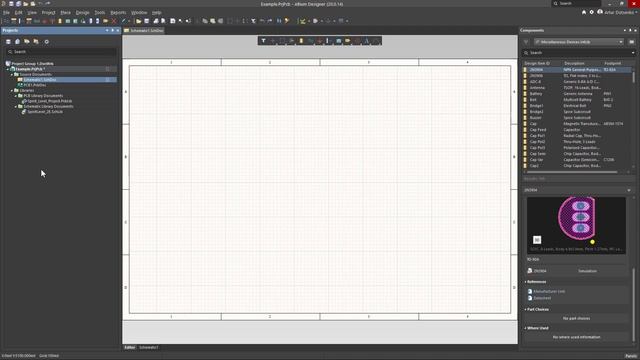Click the Manufacturer Link document icon
This screenshot has height=360, width=640.
pos(530,291)
